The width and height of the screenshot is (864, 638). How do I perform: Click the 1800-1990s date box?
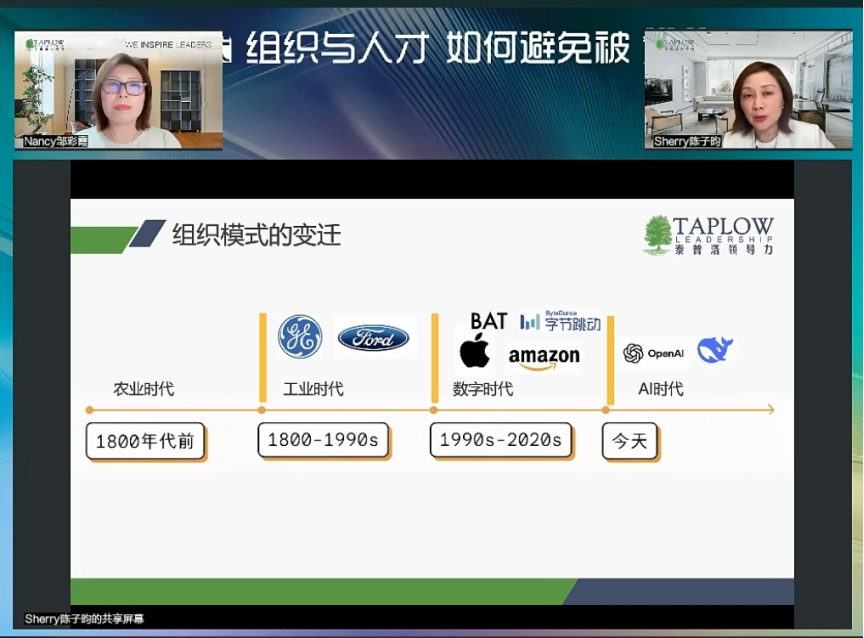(323, 440)
